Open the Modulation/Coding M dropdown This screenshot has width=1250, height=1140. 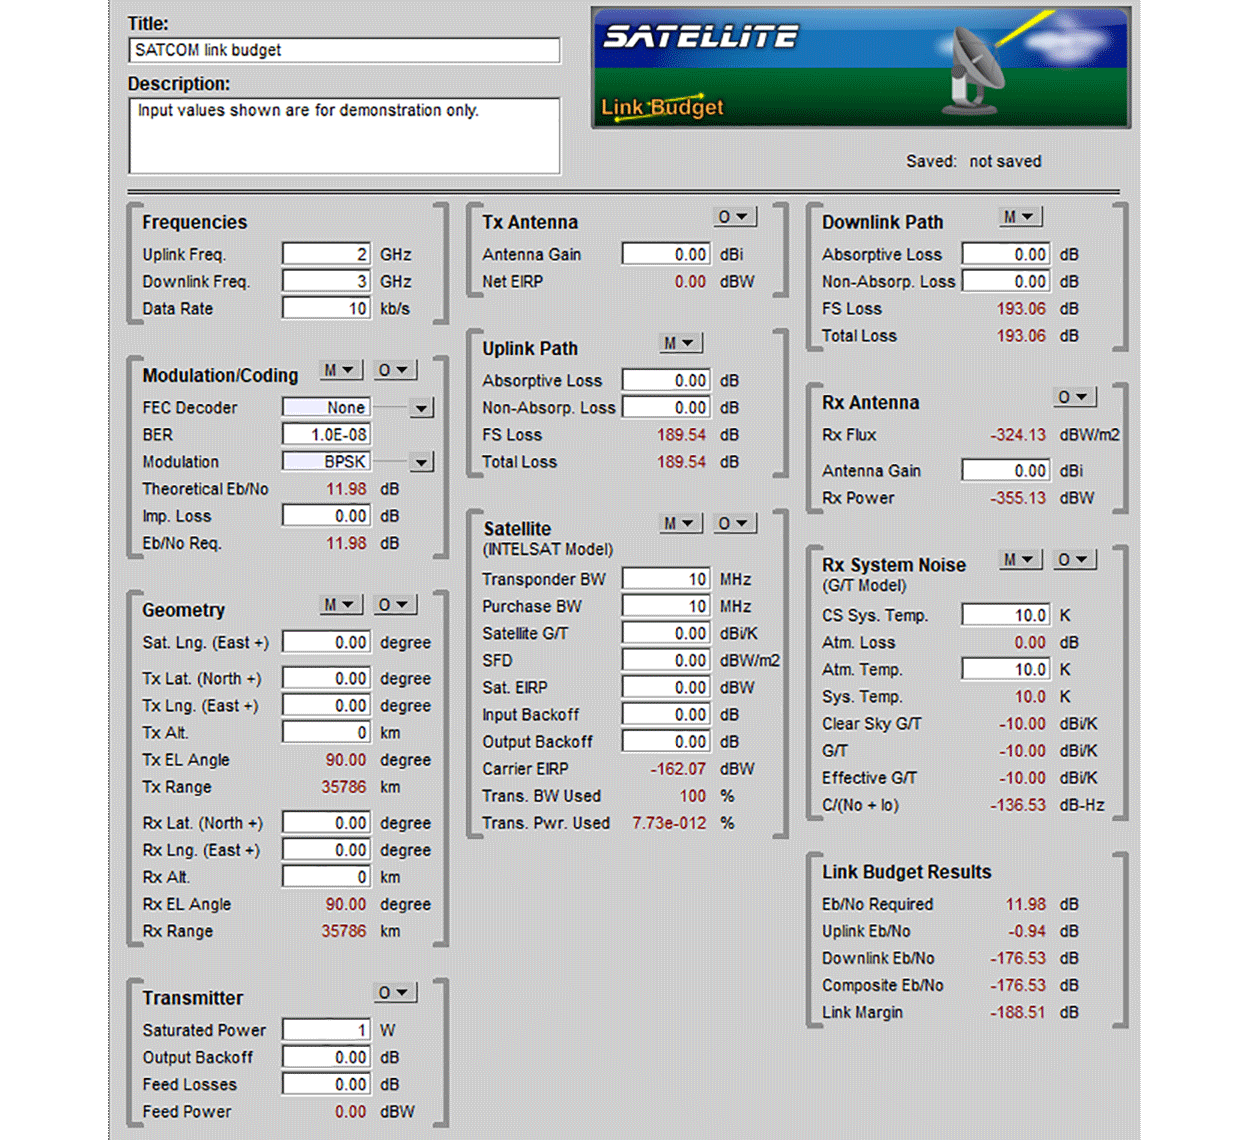pyautogui.click(x=341, y=370)
